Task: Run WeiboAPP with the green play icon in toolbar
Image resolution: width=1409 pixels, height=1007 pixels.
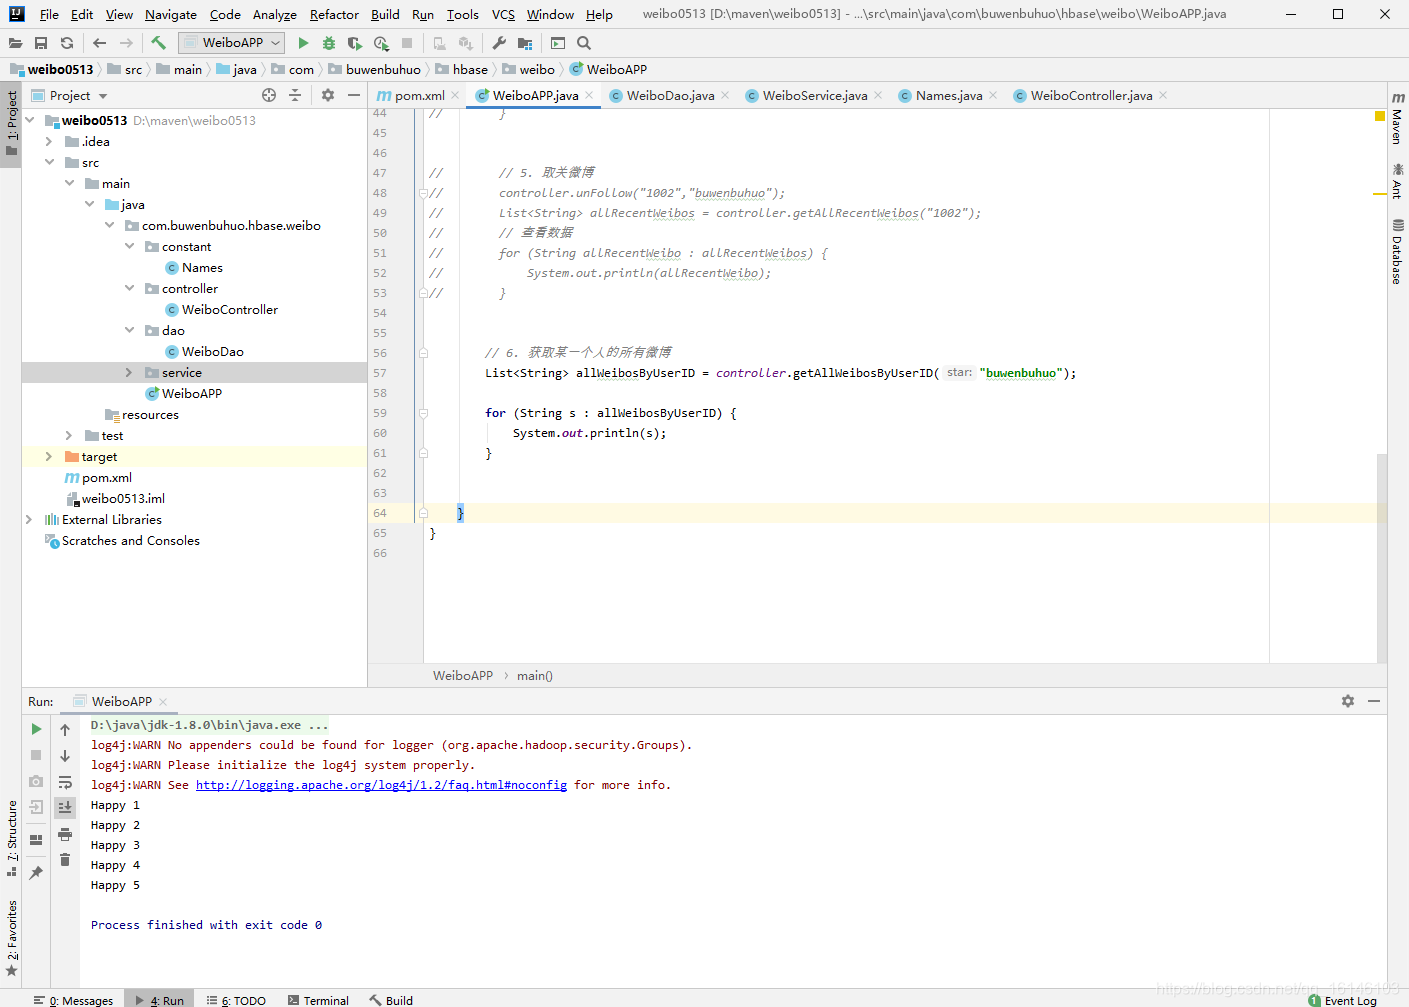Action: coord(303,43)
